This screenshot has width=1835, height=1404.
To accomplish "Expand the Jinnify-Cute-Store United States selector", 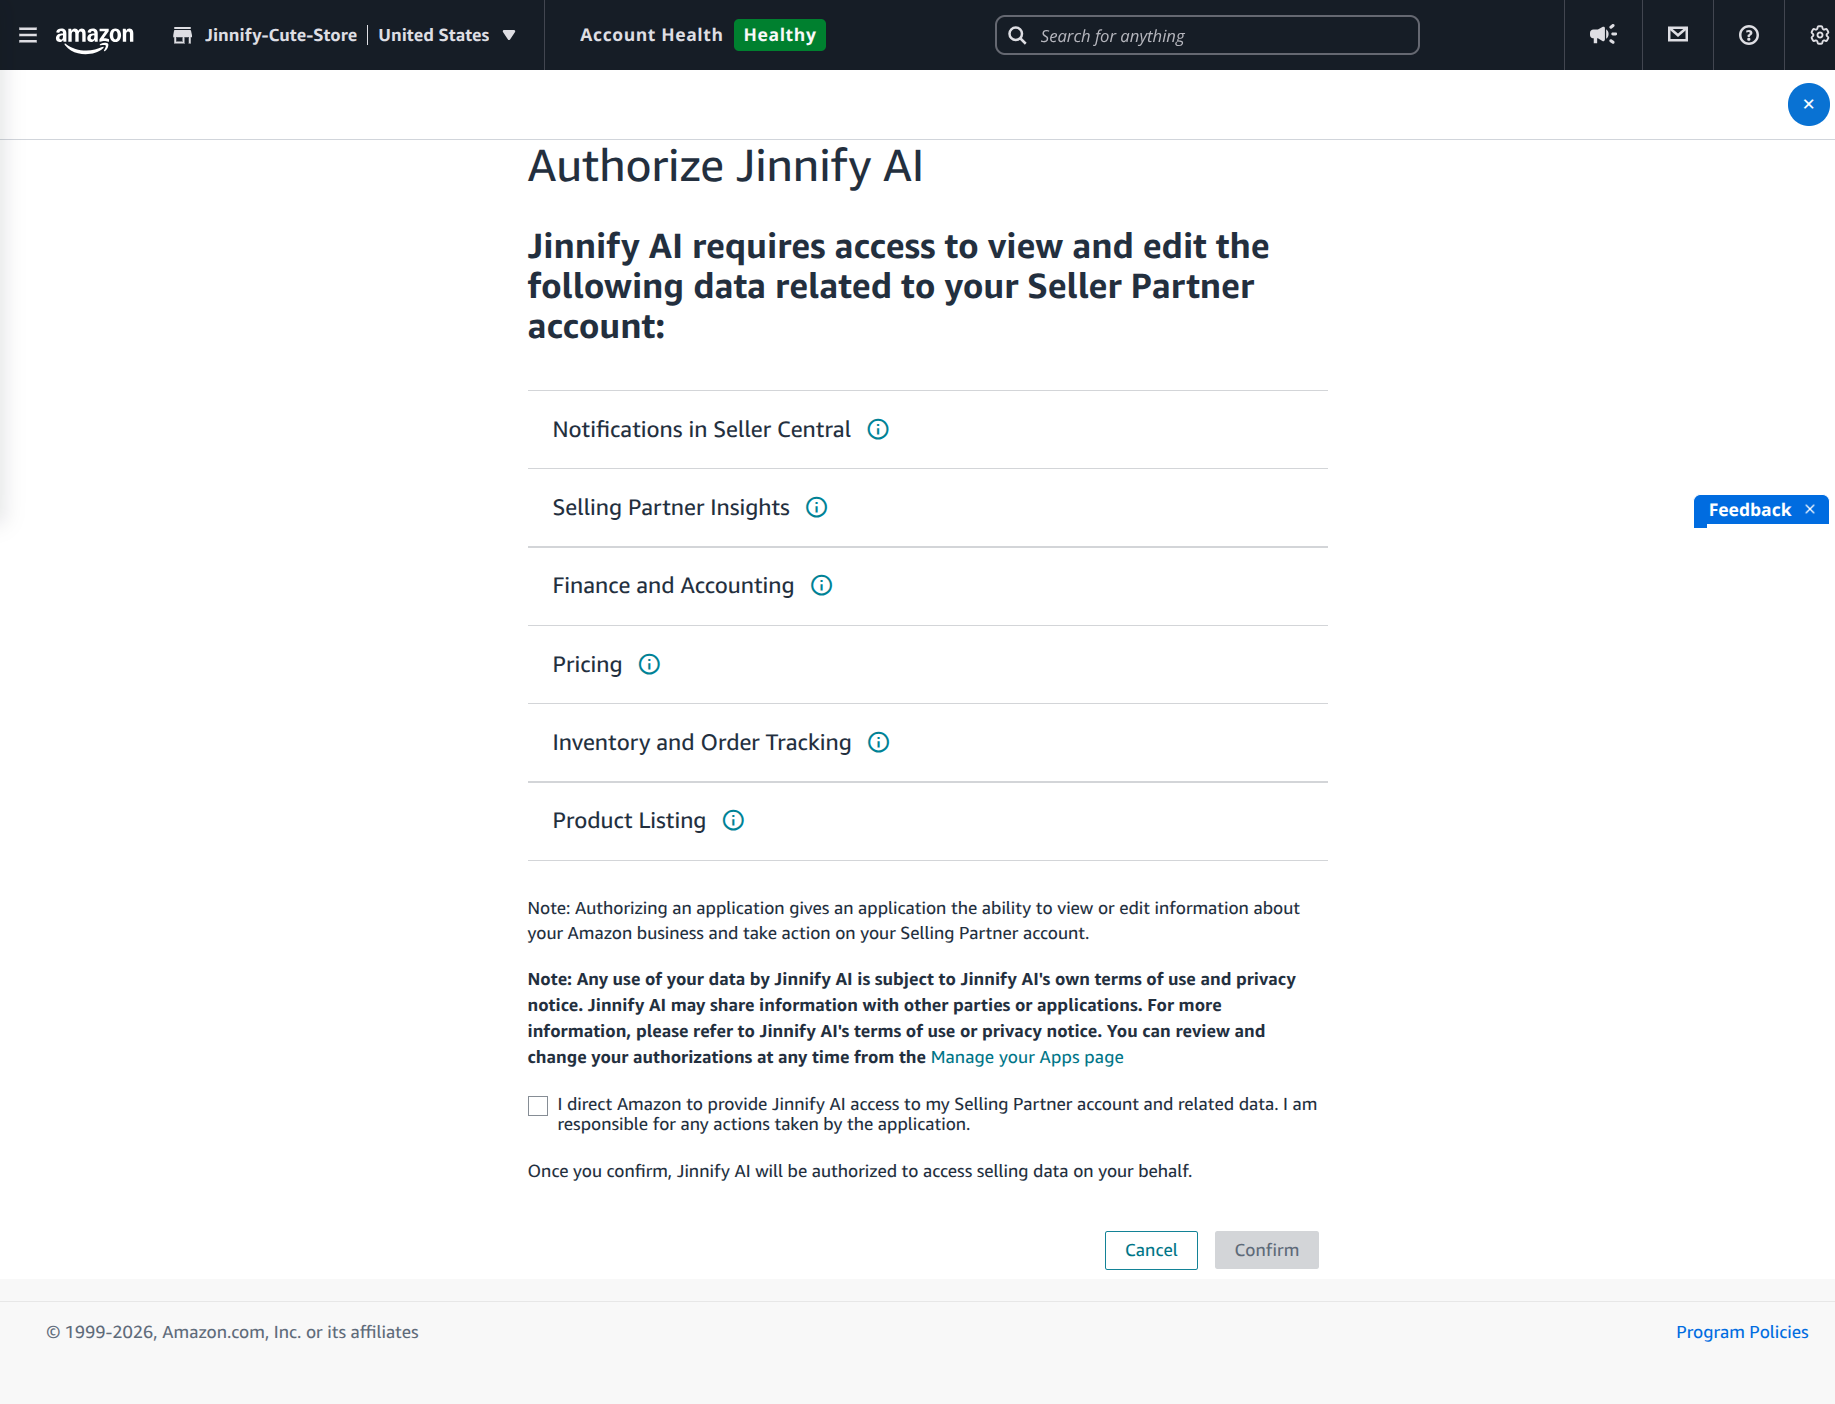I will point(344,35).
